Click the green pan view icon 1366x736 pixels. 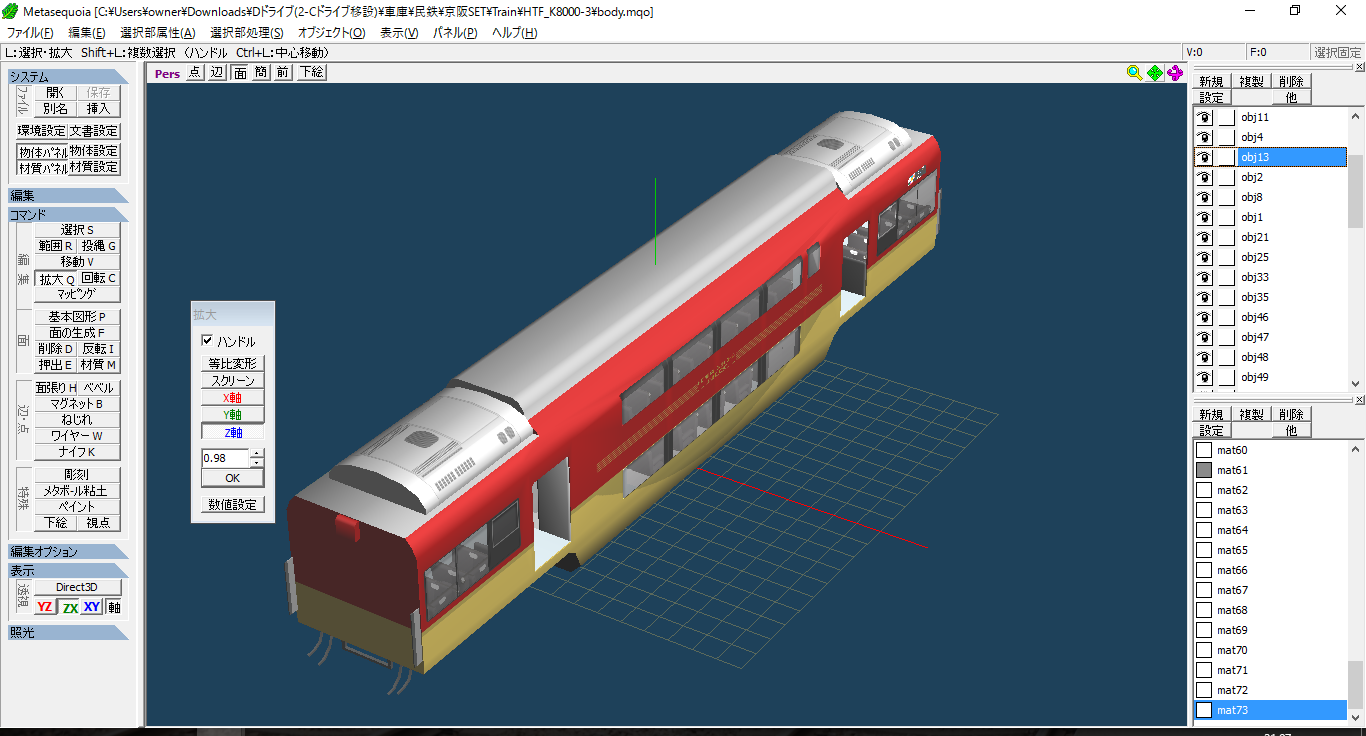tap(1155, 72)
